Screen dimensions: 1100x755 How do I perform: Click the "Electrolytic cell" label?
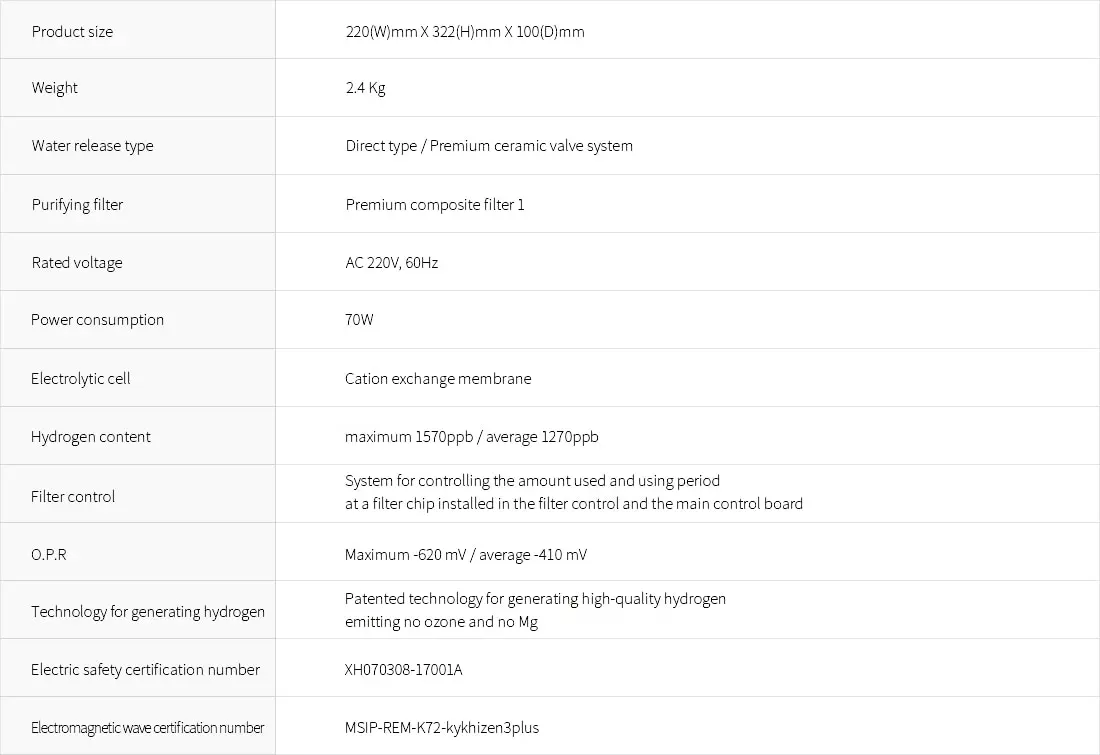pyautogui.click(x=80, y=379)
